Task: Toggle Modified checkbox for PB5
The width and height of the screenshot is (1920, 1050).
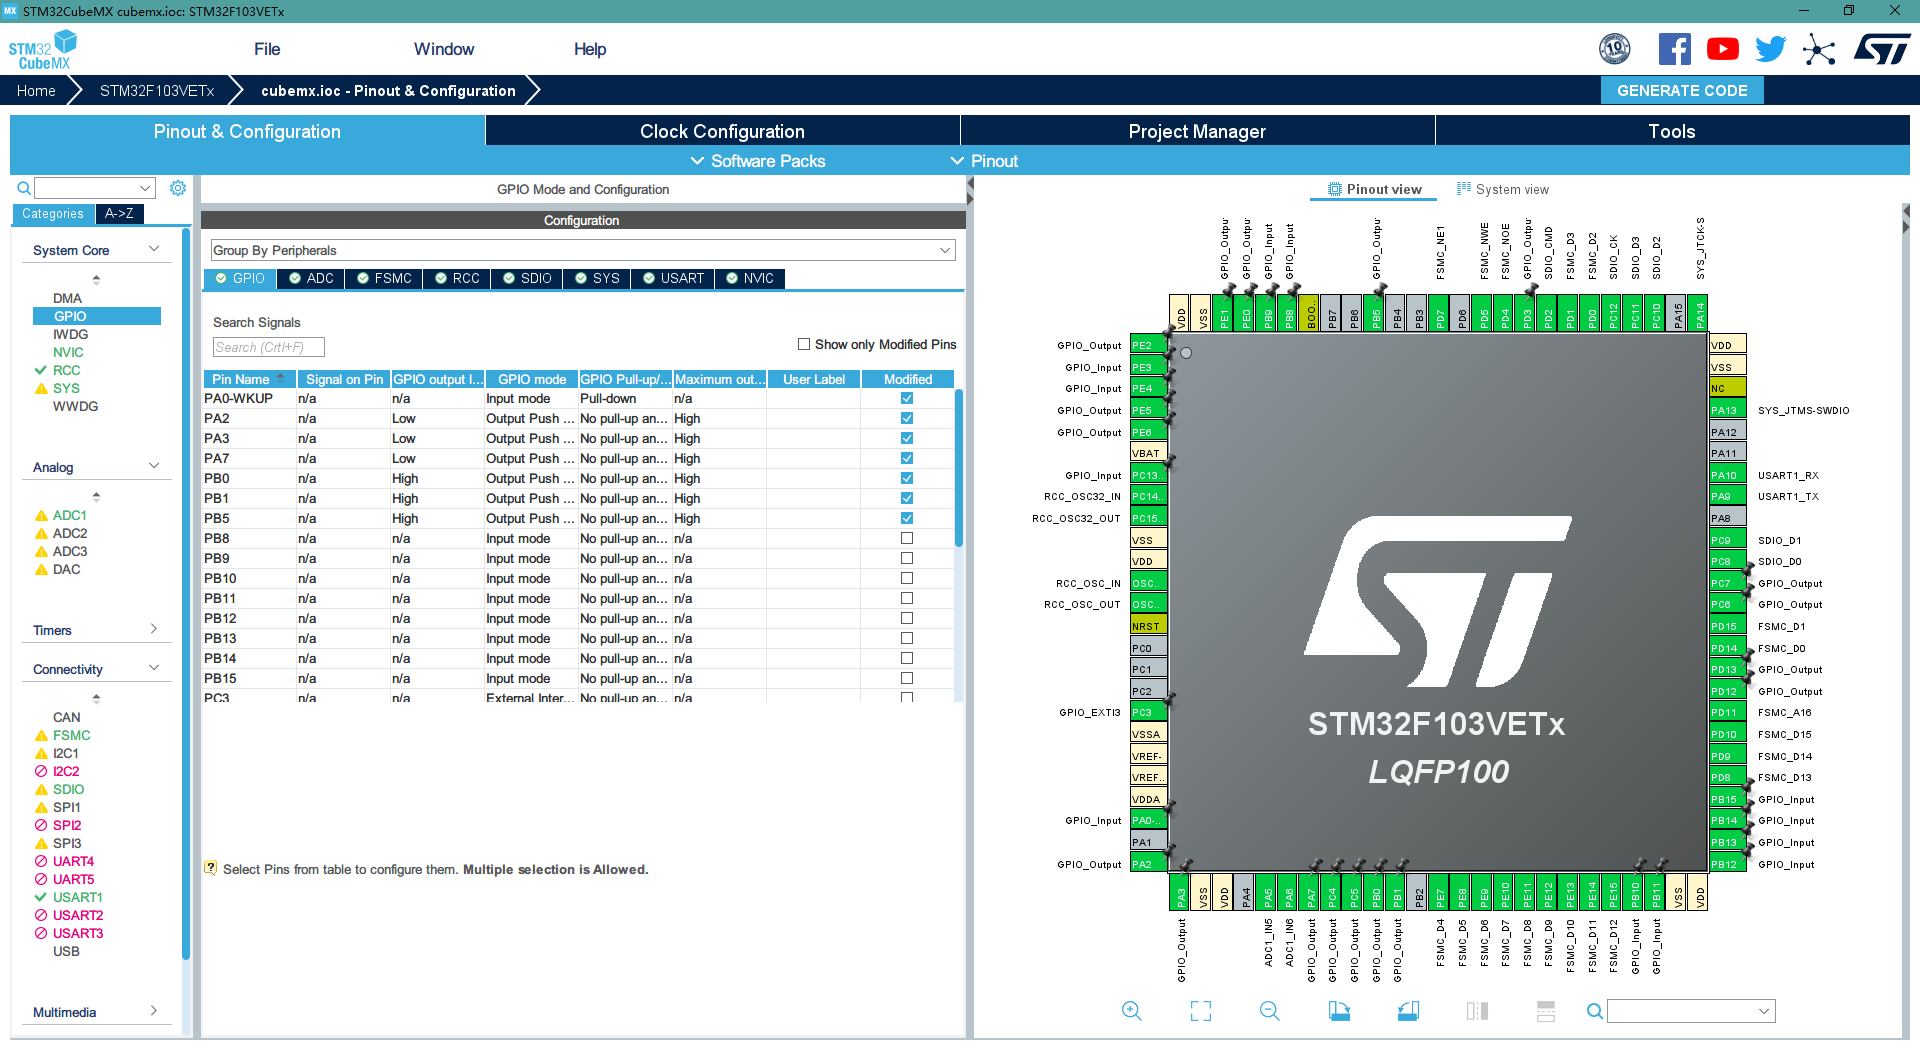Action: 907,518
